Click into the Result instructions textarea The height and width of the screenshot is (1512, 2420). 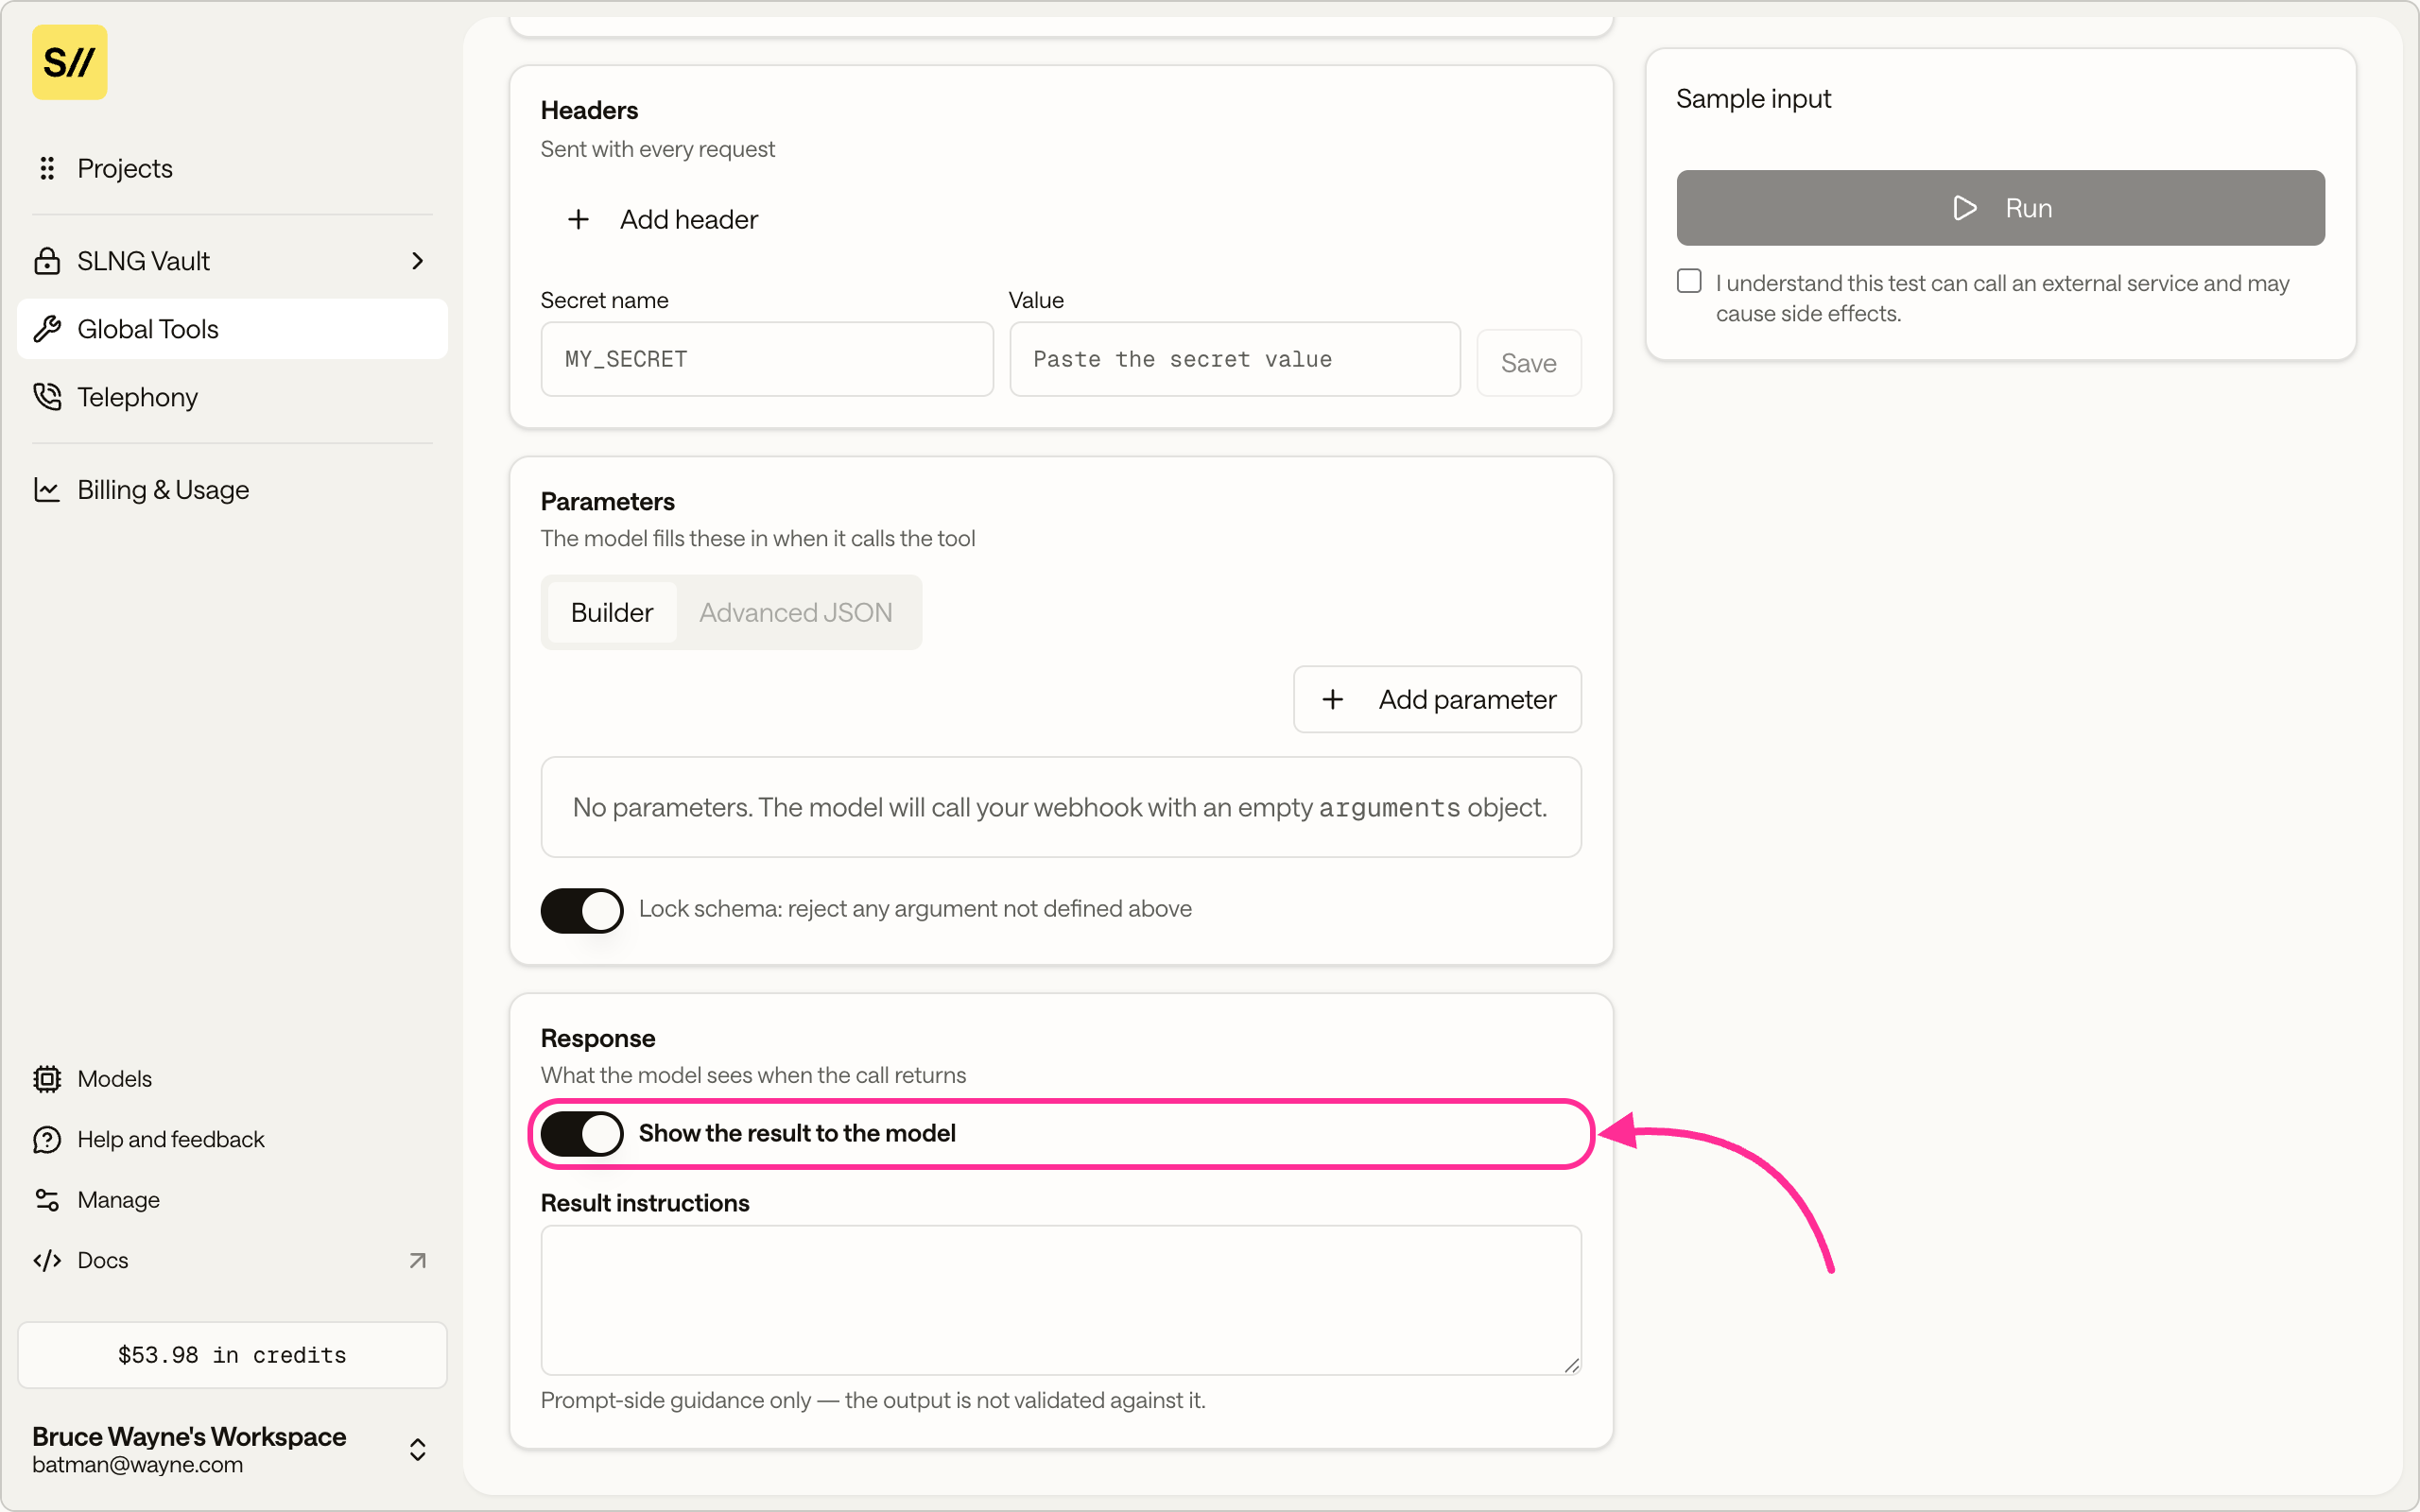[x=1061, y=1300]
